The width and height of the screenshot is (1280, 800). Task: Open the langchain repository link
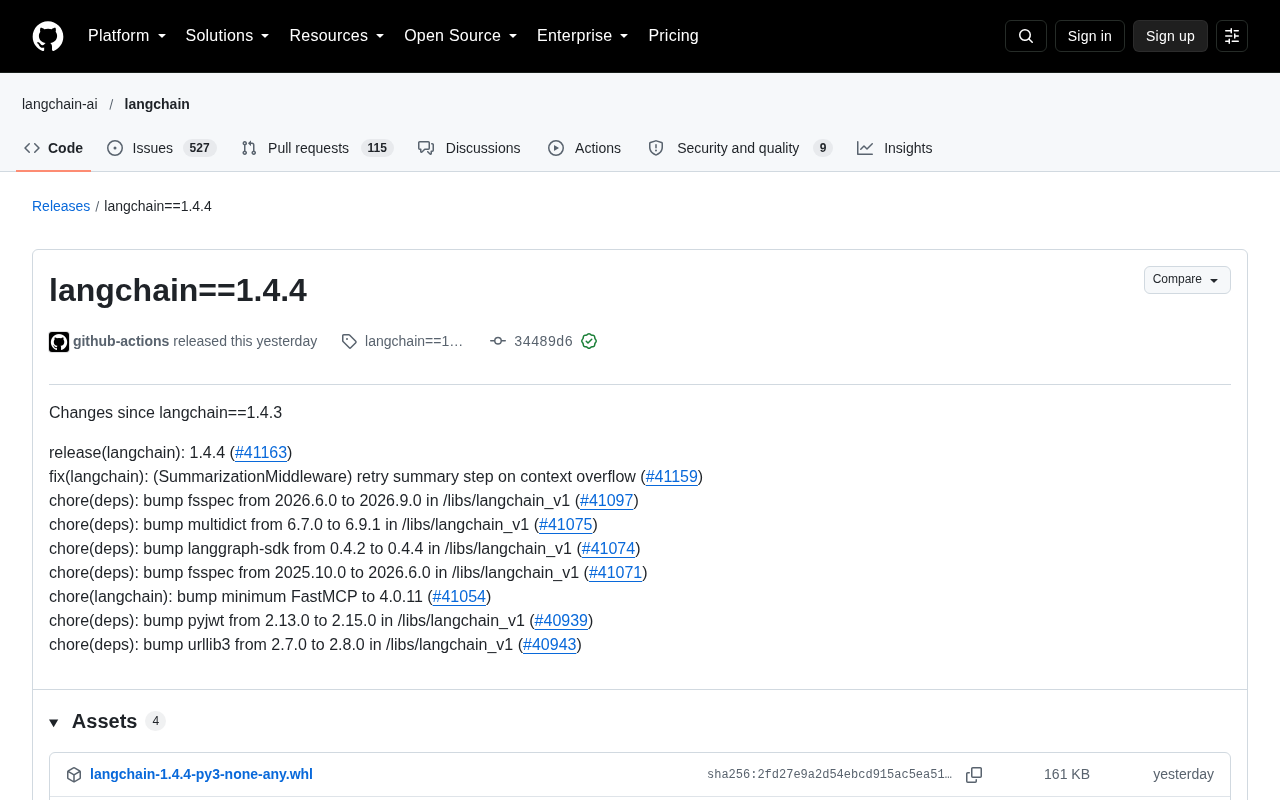(x=157, y=104)
